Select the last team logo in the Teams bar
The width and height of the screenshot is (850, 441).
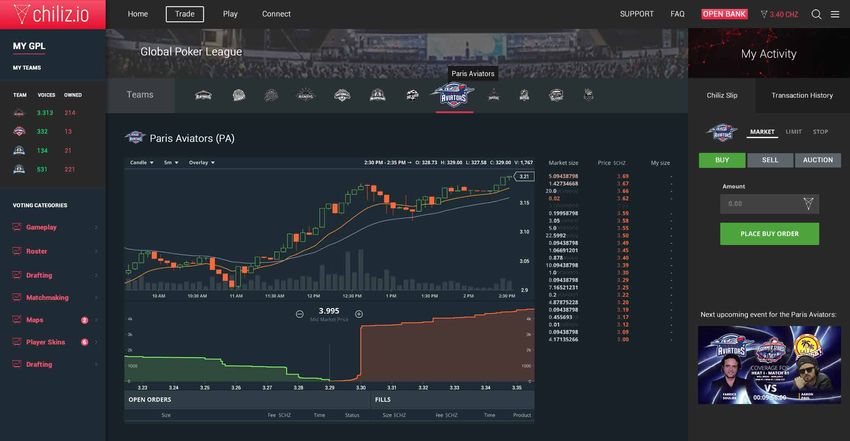point(589,95)
